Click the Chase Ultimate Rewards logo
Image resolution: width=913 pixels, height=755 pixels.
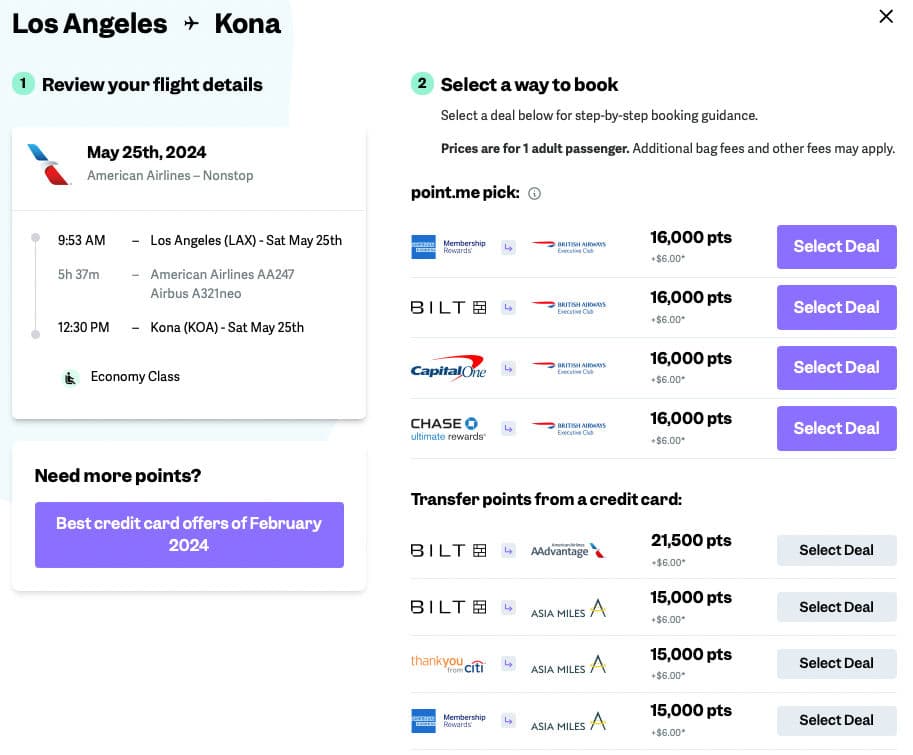pos(448,429)
